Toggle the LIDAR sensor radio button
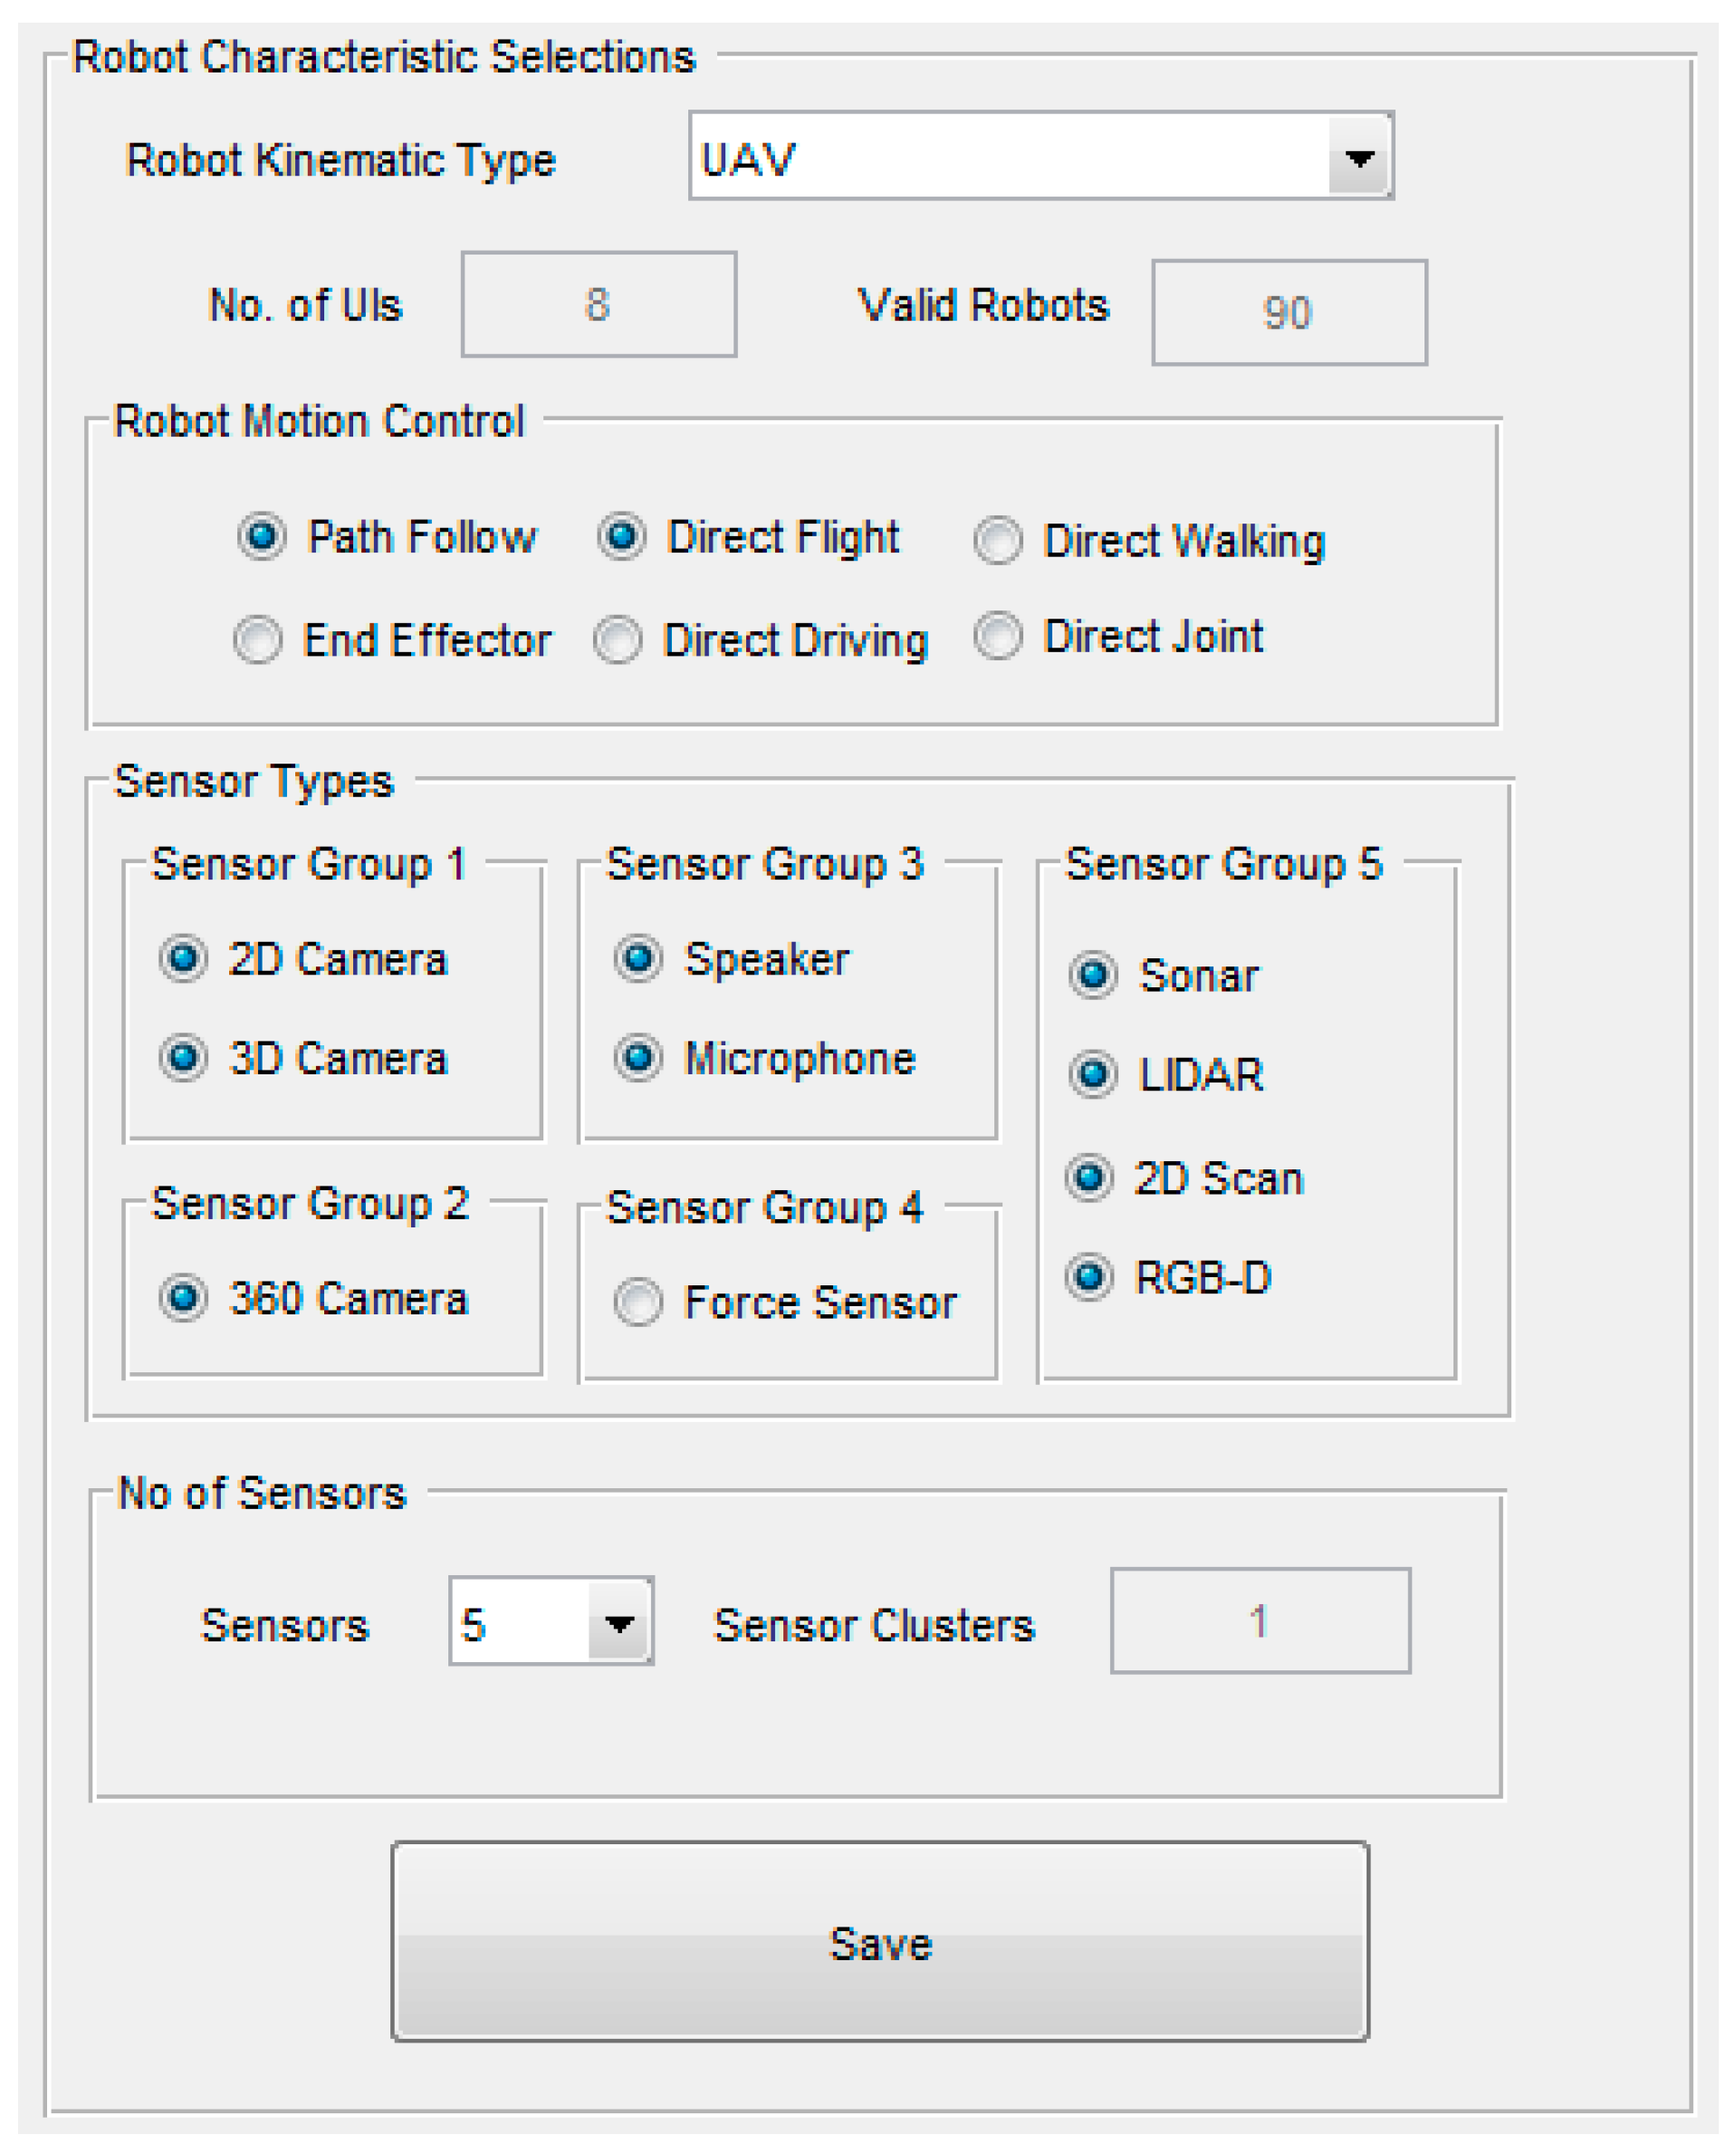The image size is (1736, 2154). (1093, 1074)
